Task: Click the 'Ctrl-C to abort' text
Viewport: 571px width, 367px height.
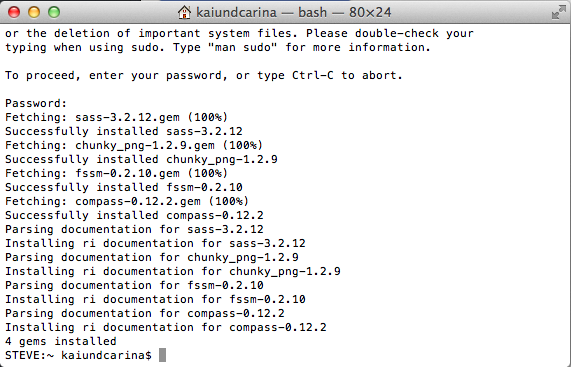Action: pyautogui.click(x=347, y=75)
